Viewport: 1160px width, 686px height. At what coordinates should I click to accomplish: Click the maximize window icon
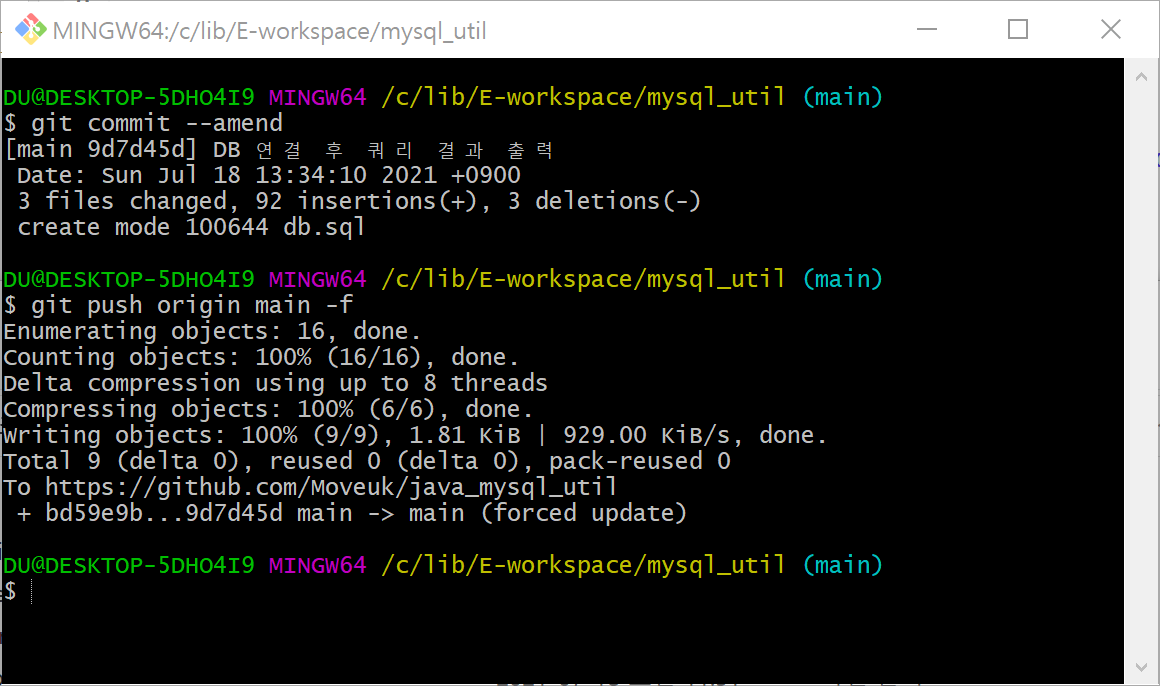pyautogui.click(x=1018, y=30)
